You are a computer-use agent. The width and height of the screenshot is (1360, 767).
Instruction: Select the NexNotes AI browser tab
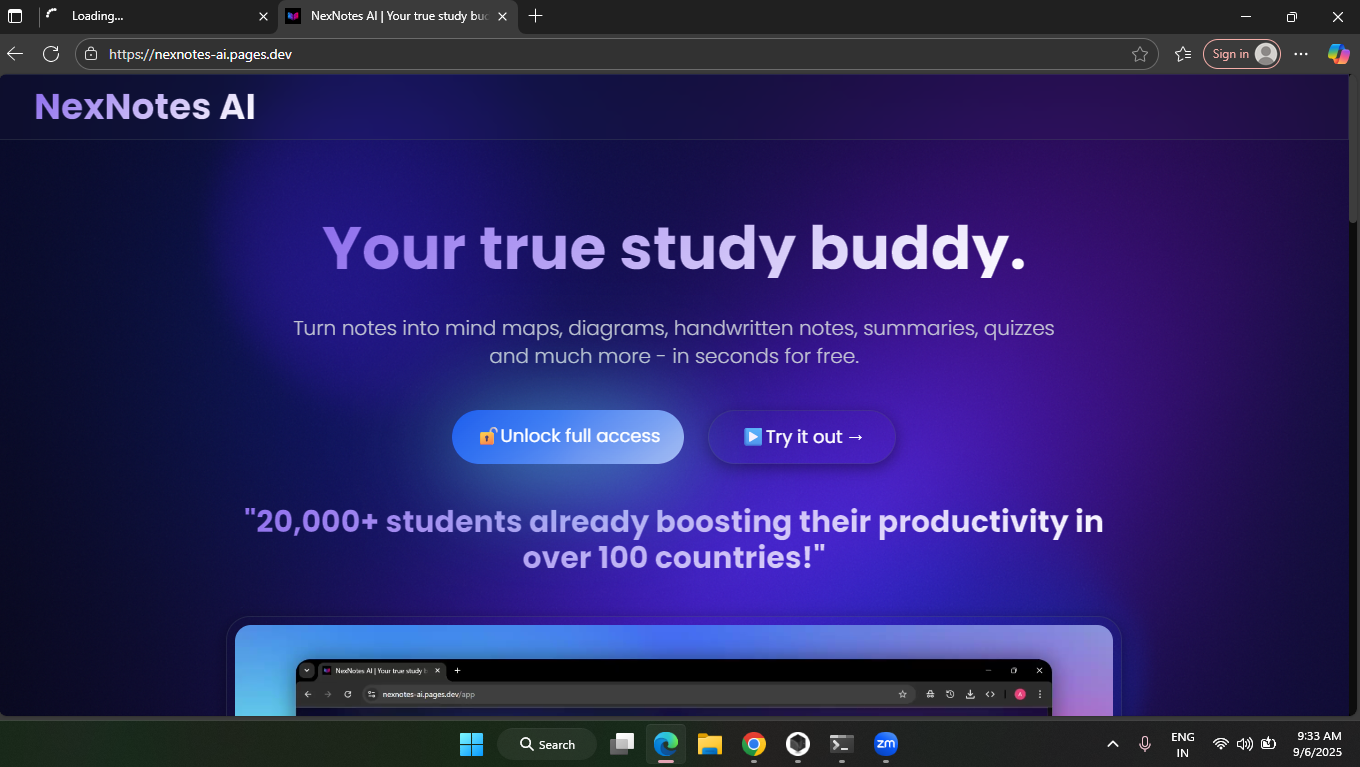398,16
